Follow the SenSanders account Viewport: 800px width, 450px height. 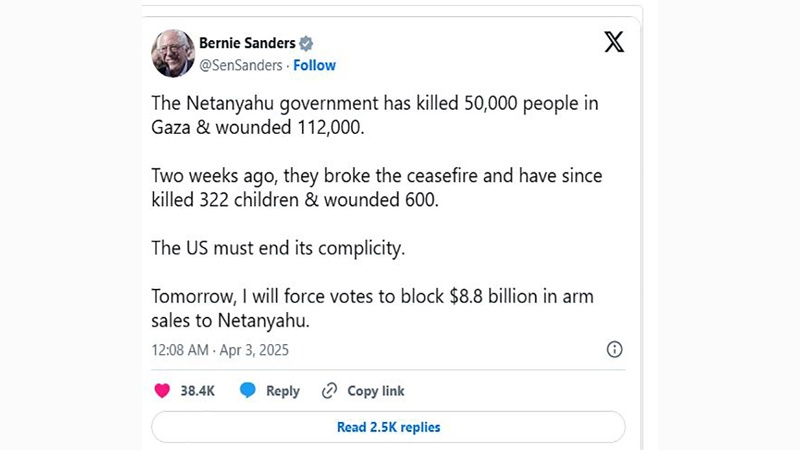[x=315, y=65]
